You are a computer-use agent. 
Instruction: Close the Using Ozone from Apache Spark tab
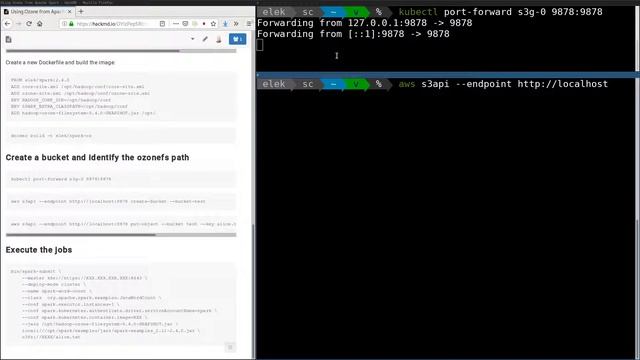coord(69,11)
